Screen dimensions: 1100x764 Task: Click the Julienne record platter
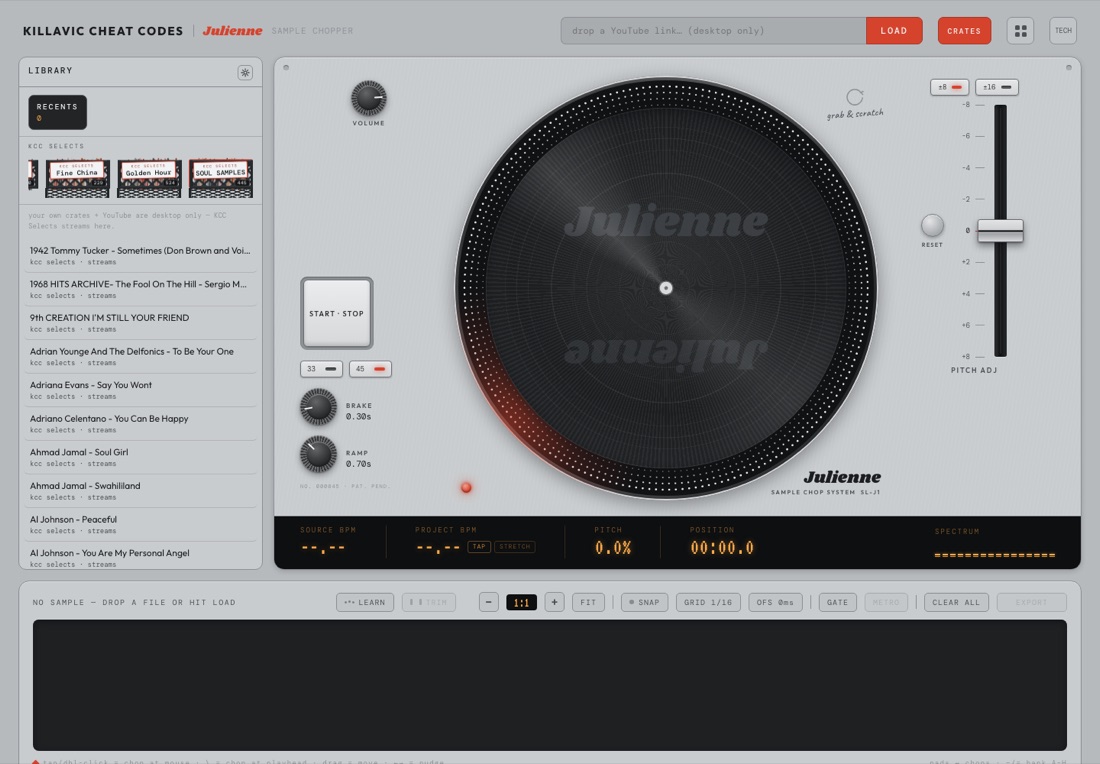666,288
